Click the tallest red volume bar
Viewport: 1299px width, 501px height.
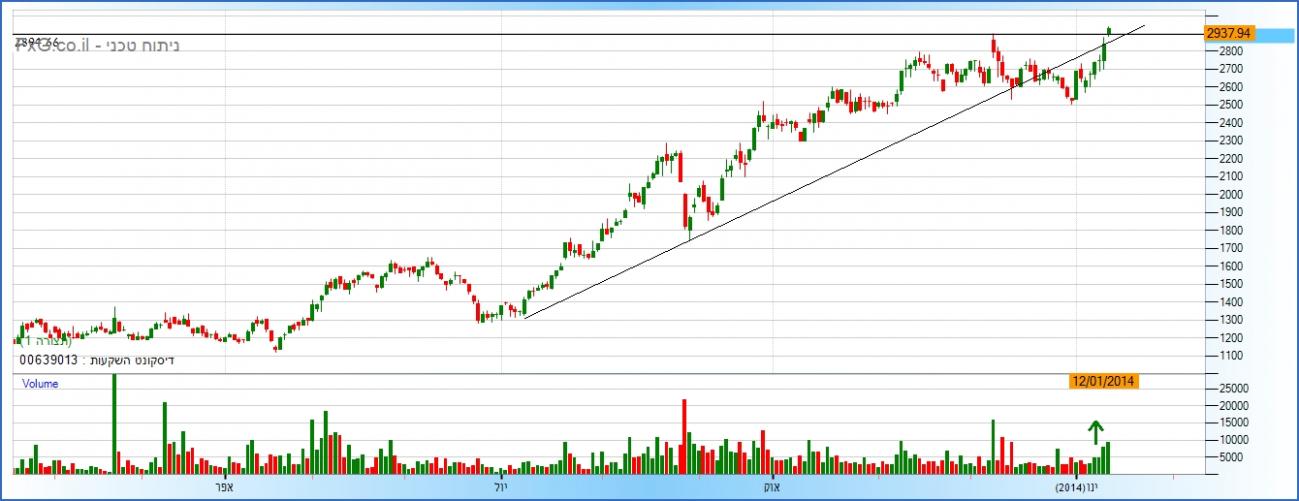coord(685,436)
